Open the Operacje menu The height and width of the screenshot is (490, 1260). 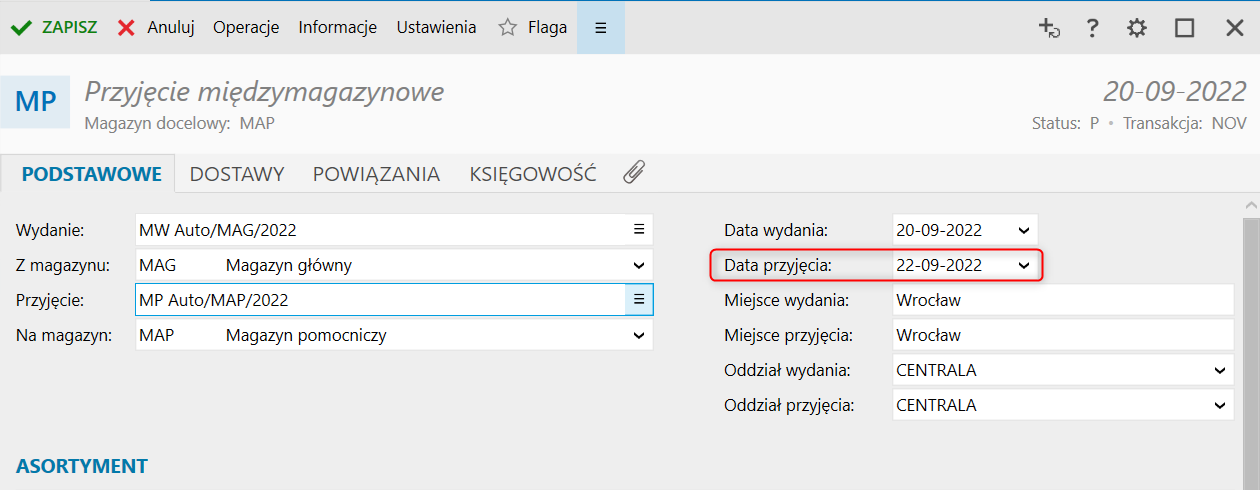(246, 28)
